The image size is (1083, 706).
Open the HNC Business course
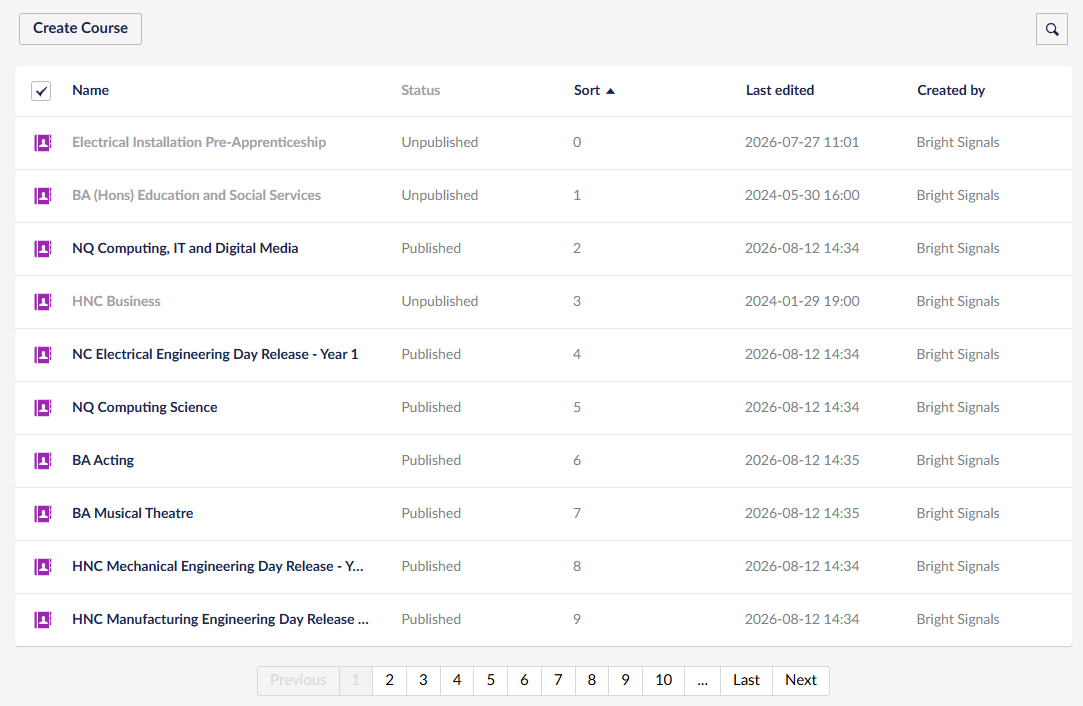(116, 301)
